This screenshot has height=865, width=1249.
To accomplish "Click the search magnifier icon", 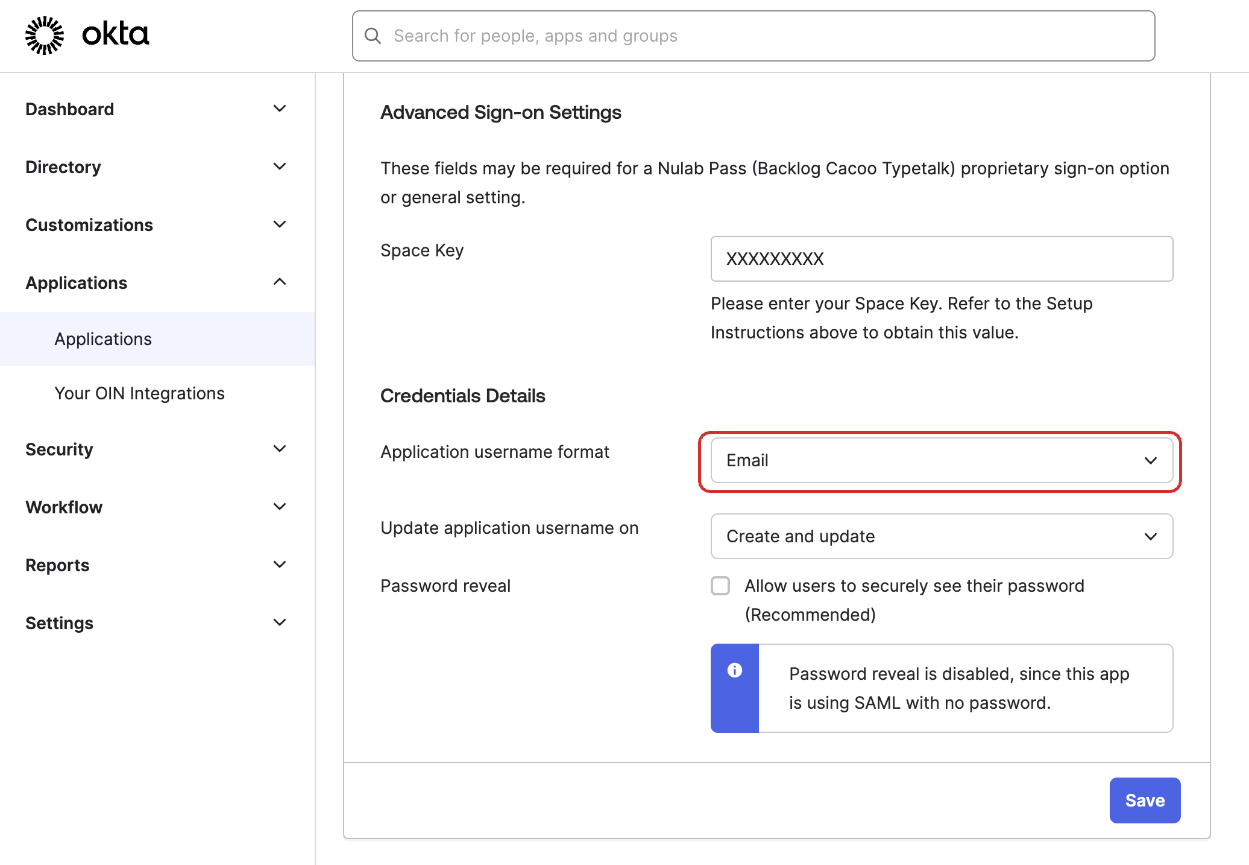I will click(373, 36).
